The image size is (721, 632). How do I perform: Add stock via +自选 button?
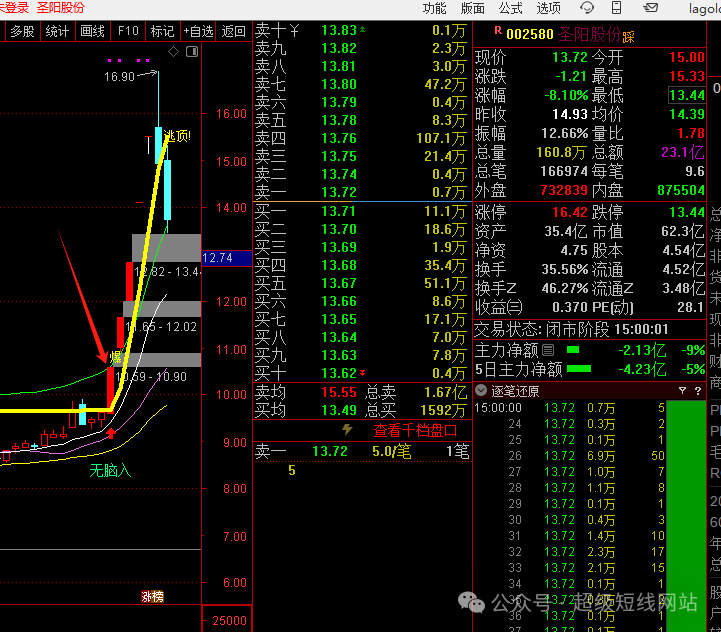tap(198, 31)
